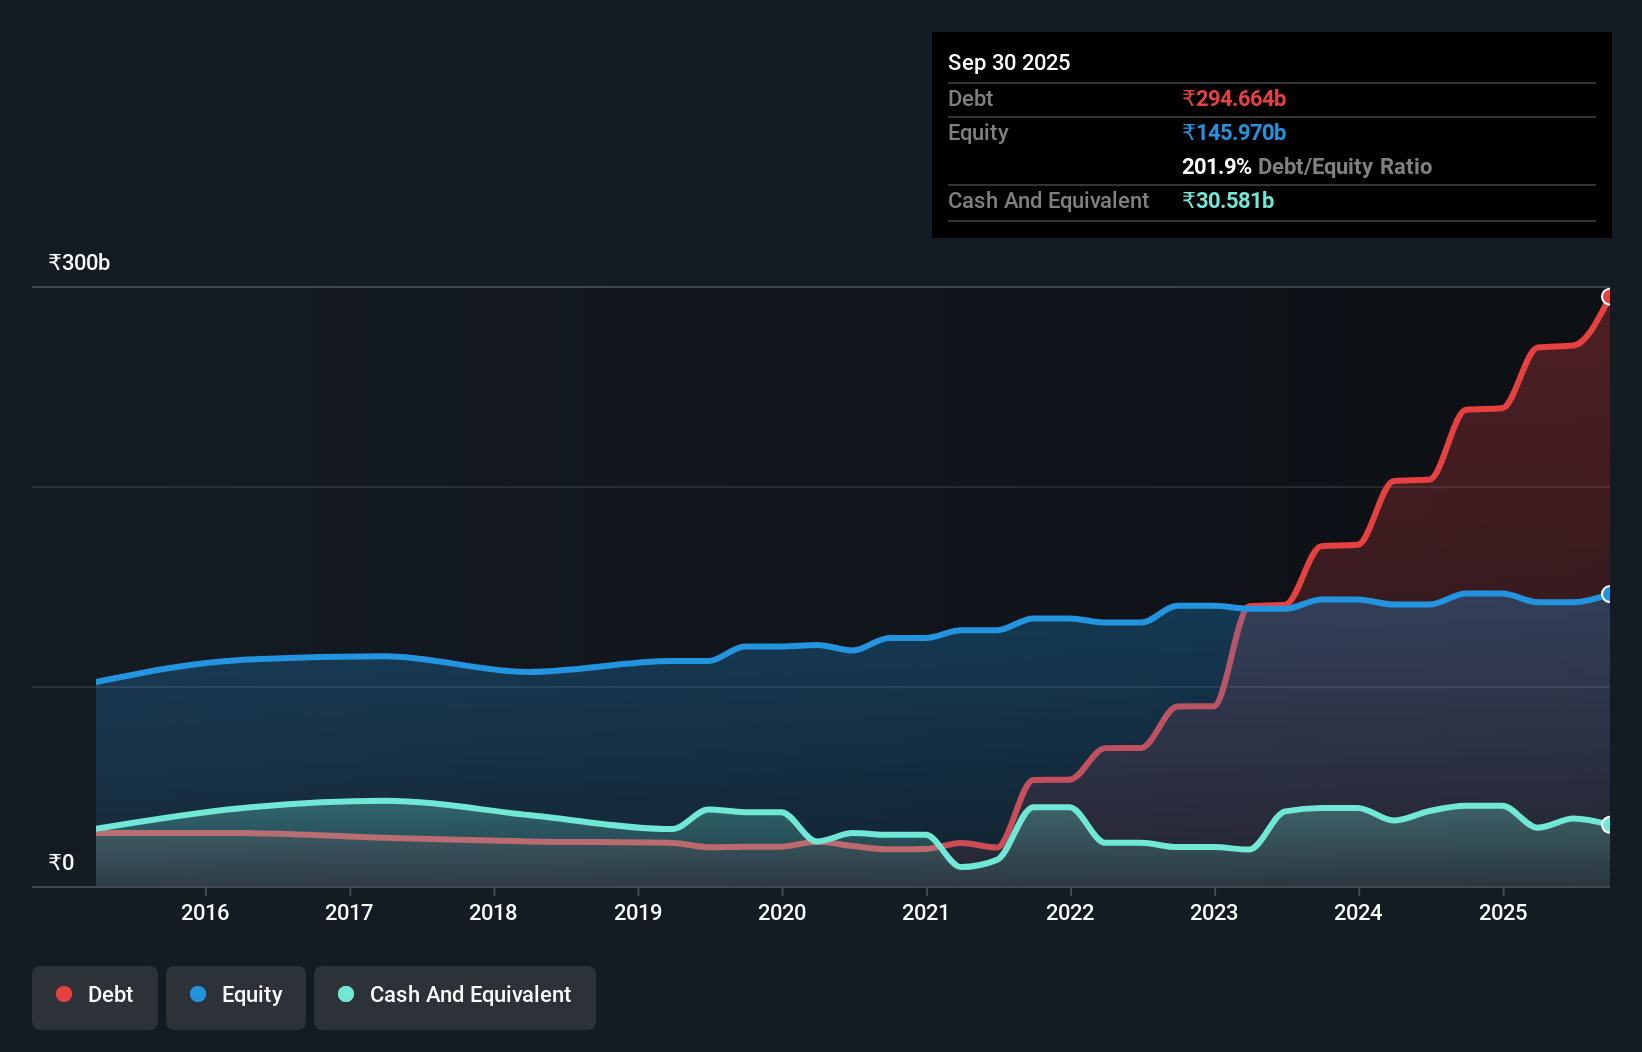This screenshot has height=1052, width=1642.
Task: Expand the Sep 30 2025 tooltip panel
Action: (1009, 62)
